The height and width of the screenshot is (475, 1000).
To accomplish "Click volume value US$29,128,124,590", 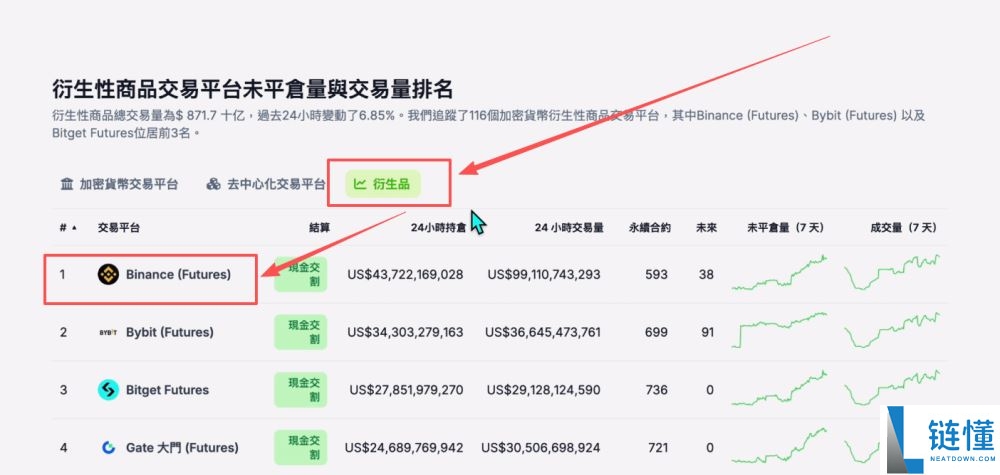I will pos(543,390).
